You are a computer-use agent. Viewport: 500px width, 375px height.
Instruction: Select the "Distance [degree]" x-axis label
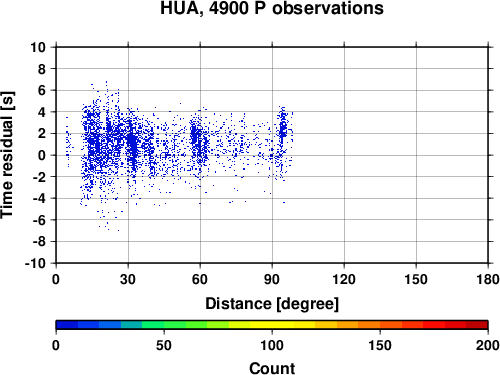click(272, 304)
